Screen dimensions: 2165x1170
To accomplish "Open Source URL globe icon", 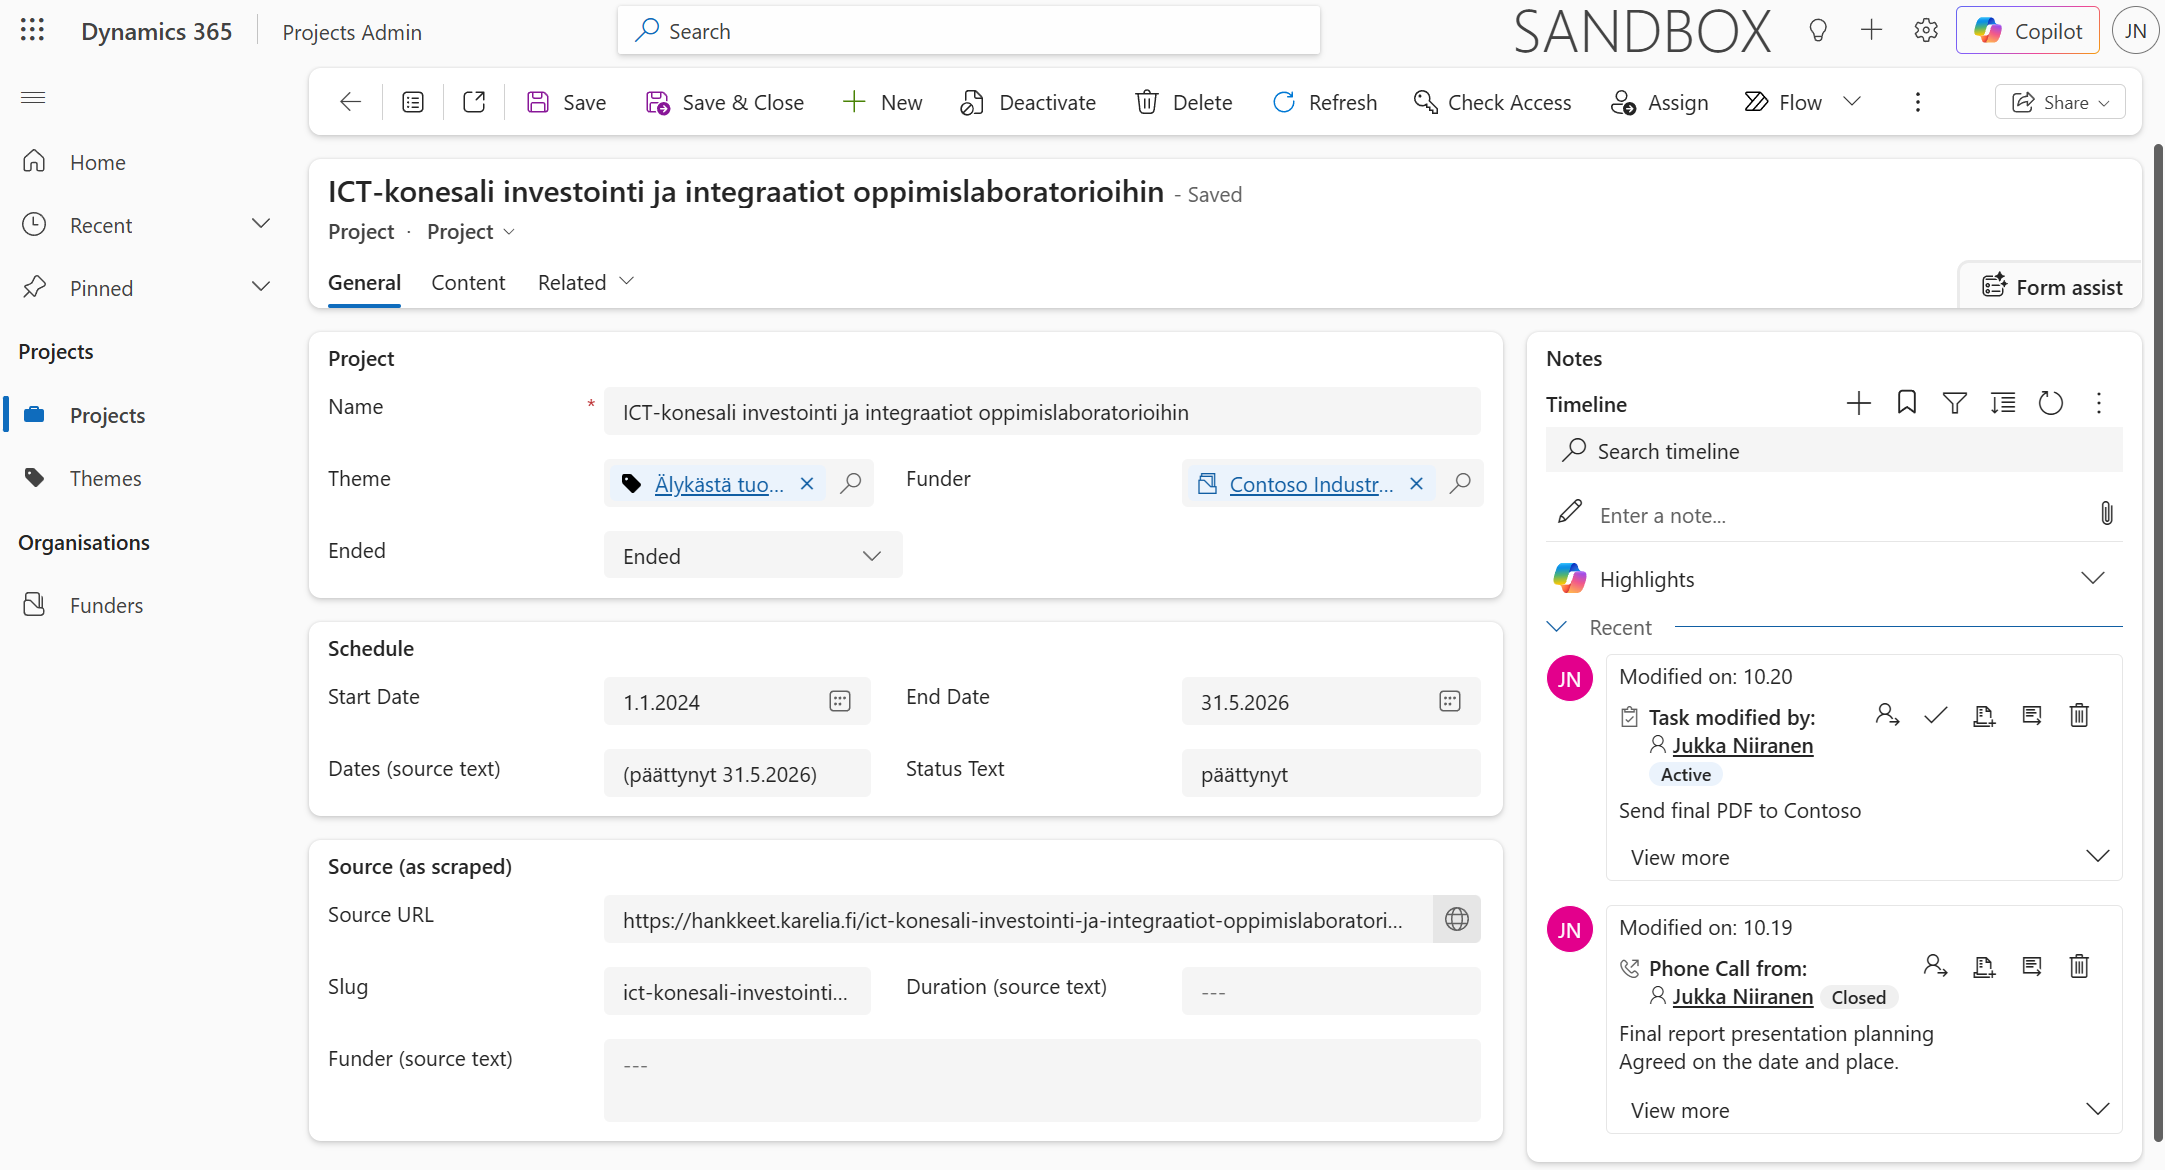I will pyautogui.click(x=1457, y=919).
